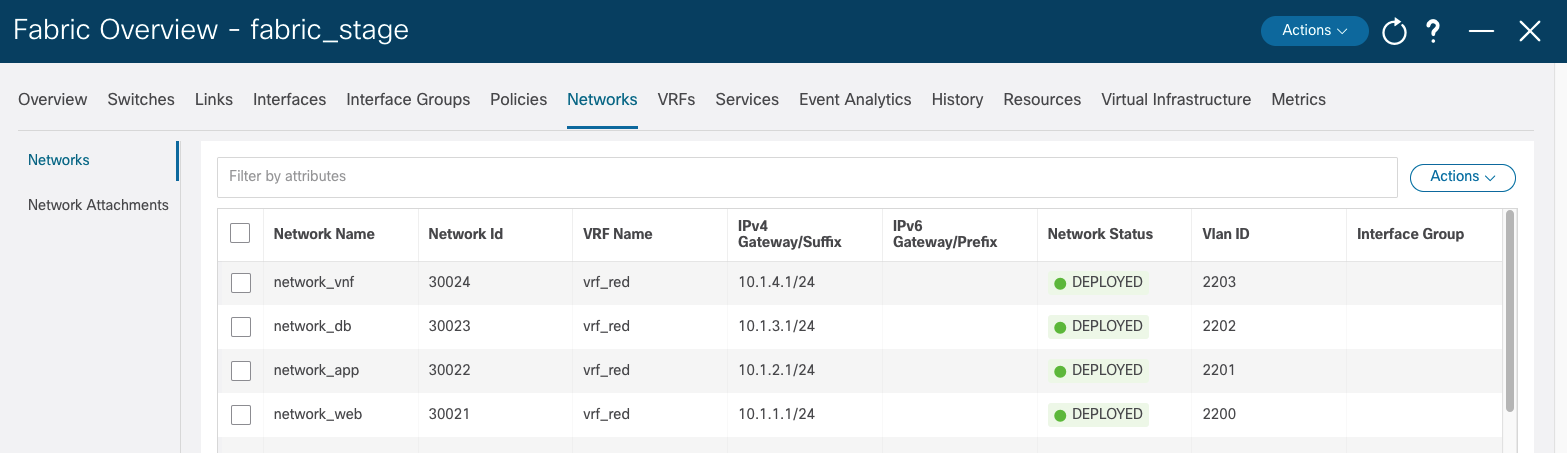Open the Resources tab
The image size is (1567, 453).
pos(1042,99)
